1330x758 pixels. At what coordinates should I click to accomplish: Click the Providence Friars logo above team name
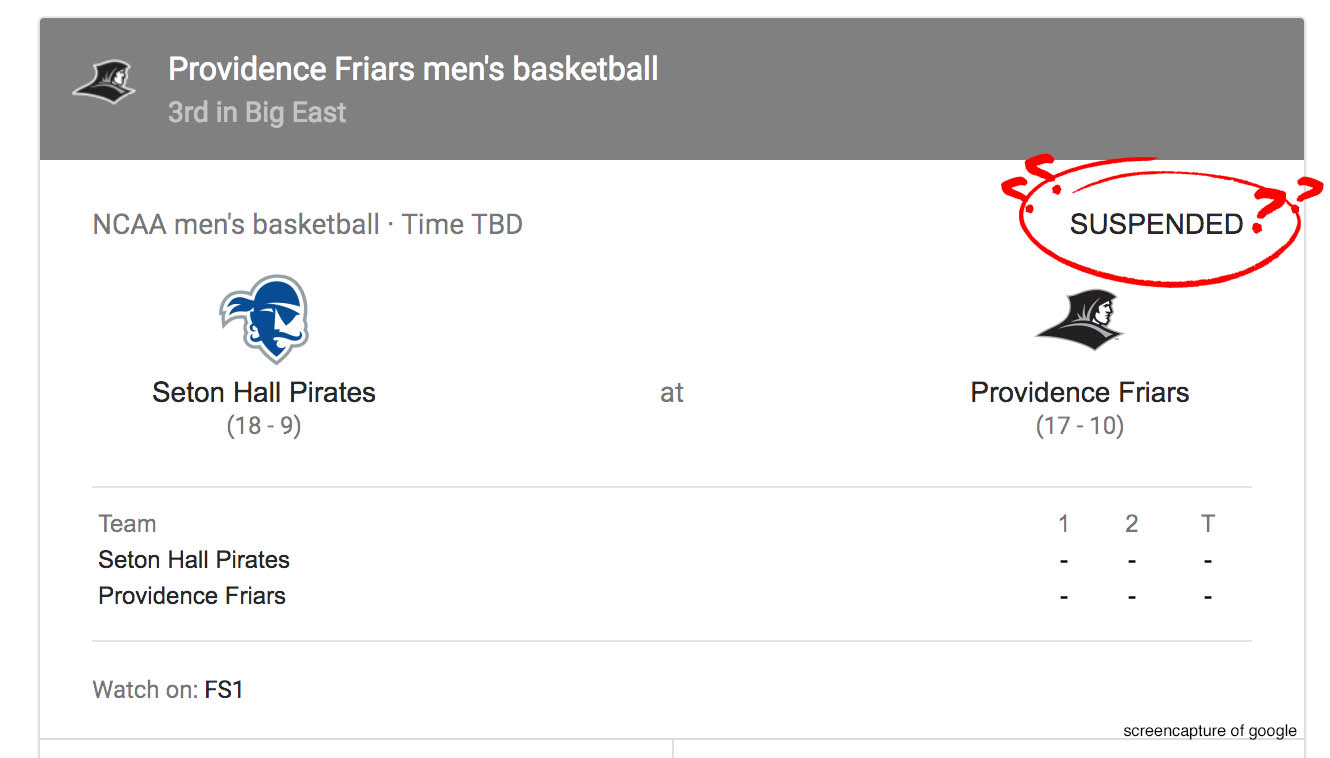coord(1079,320)
